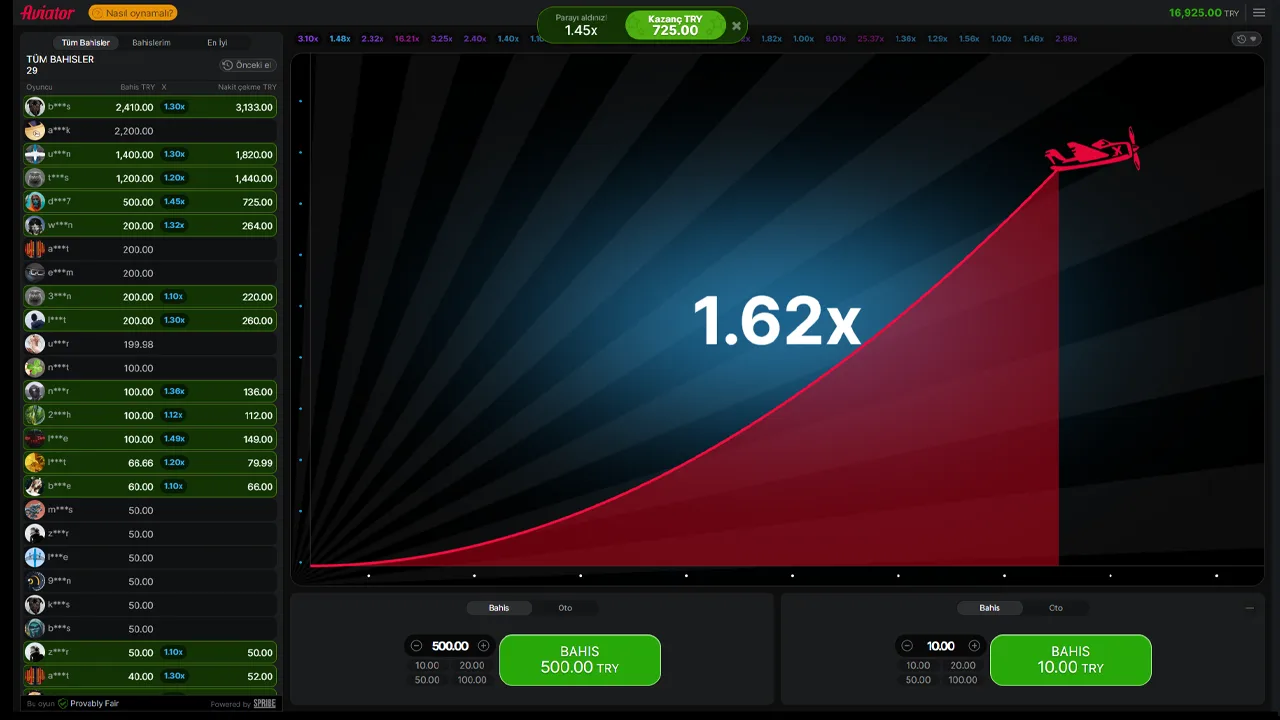
Task: Open the 2.32x round in history bar
Action: 373,39
